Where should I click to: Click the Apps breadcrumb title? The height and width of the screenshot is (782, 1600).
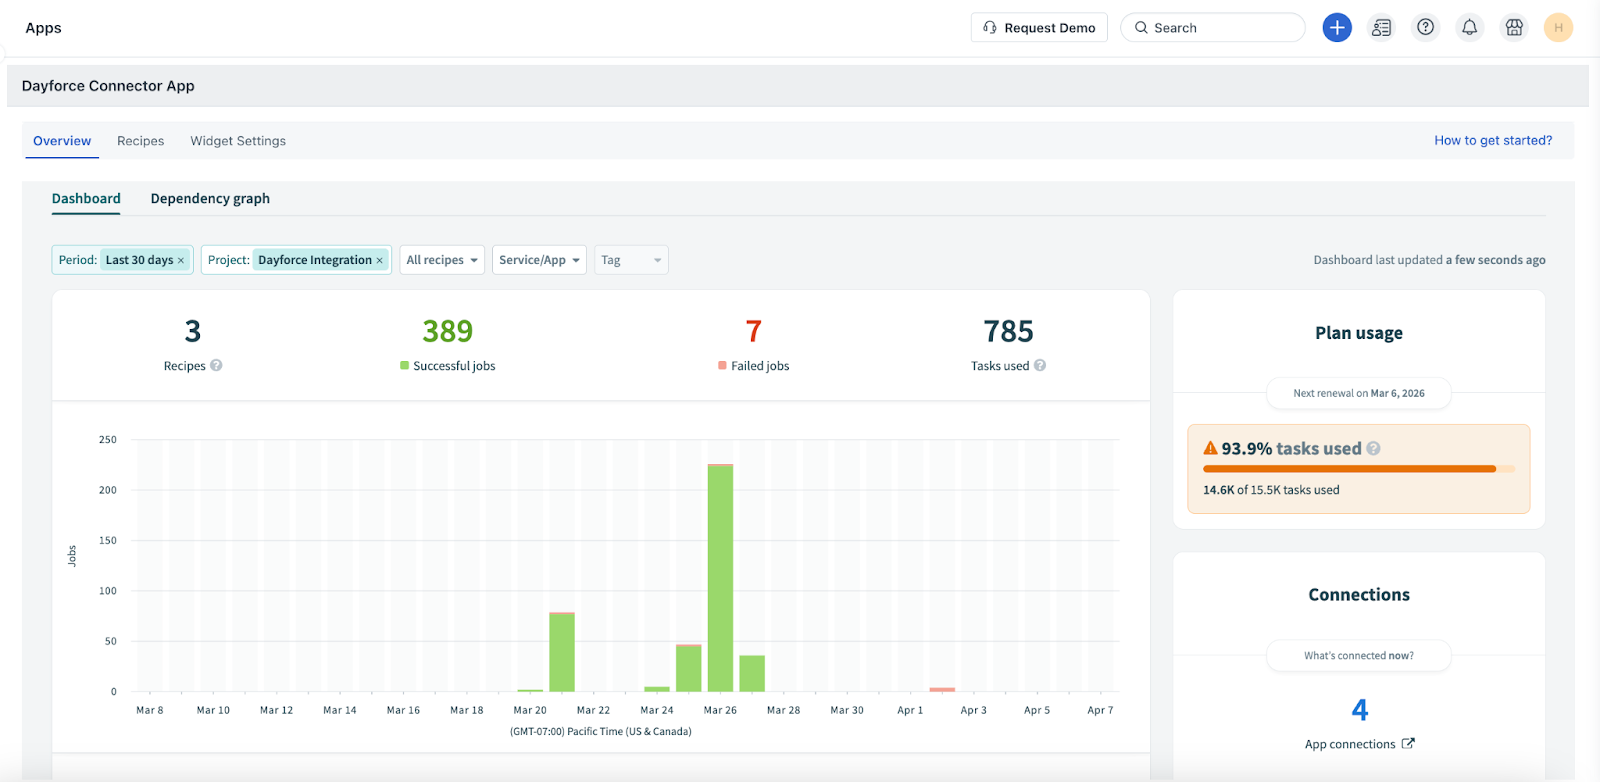44,28
